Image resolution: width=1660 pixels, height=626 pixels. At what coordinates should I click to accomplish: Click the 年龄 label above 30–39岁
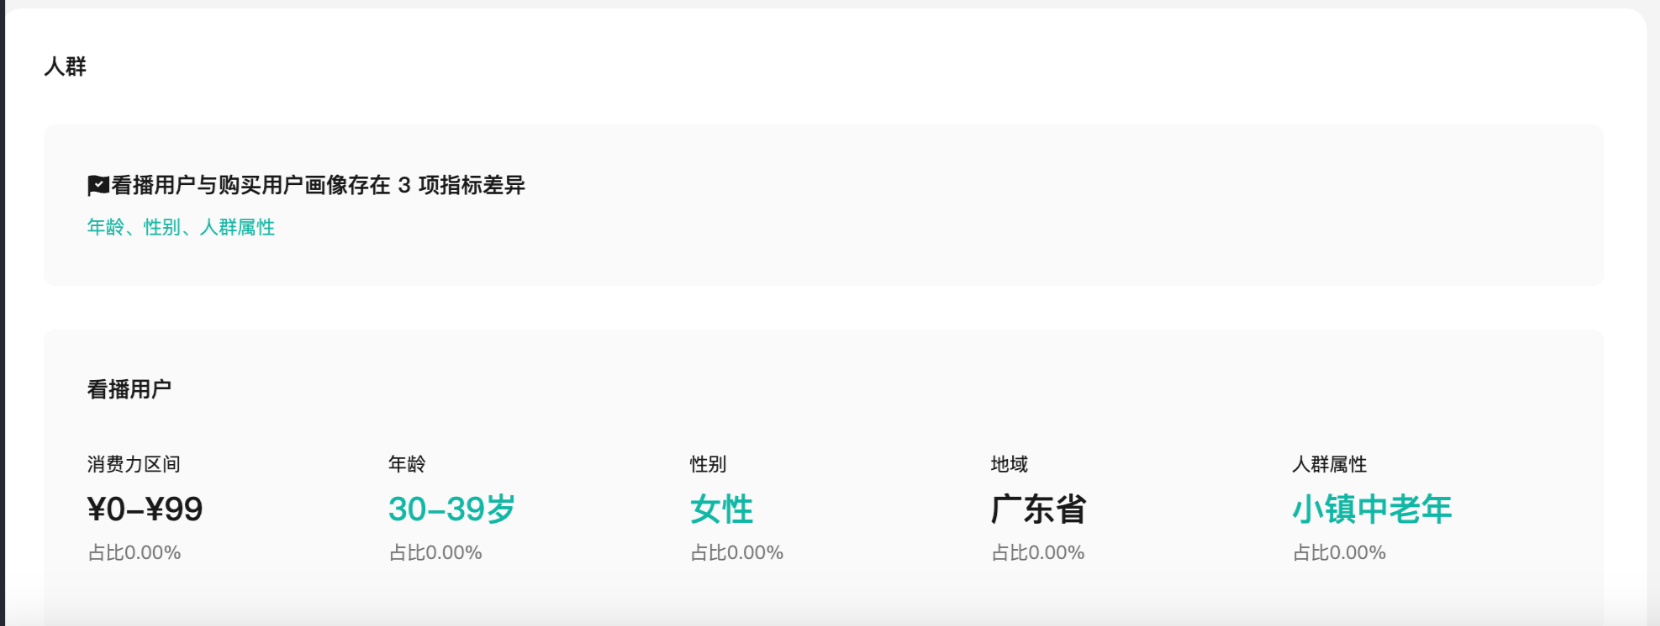[x=407, y=464]
